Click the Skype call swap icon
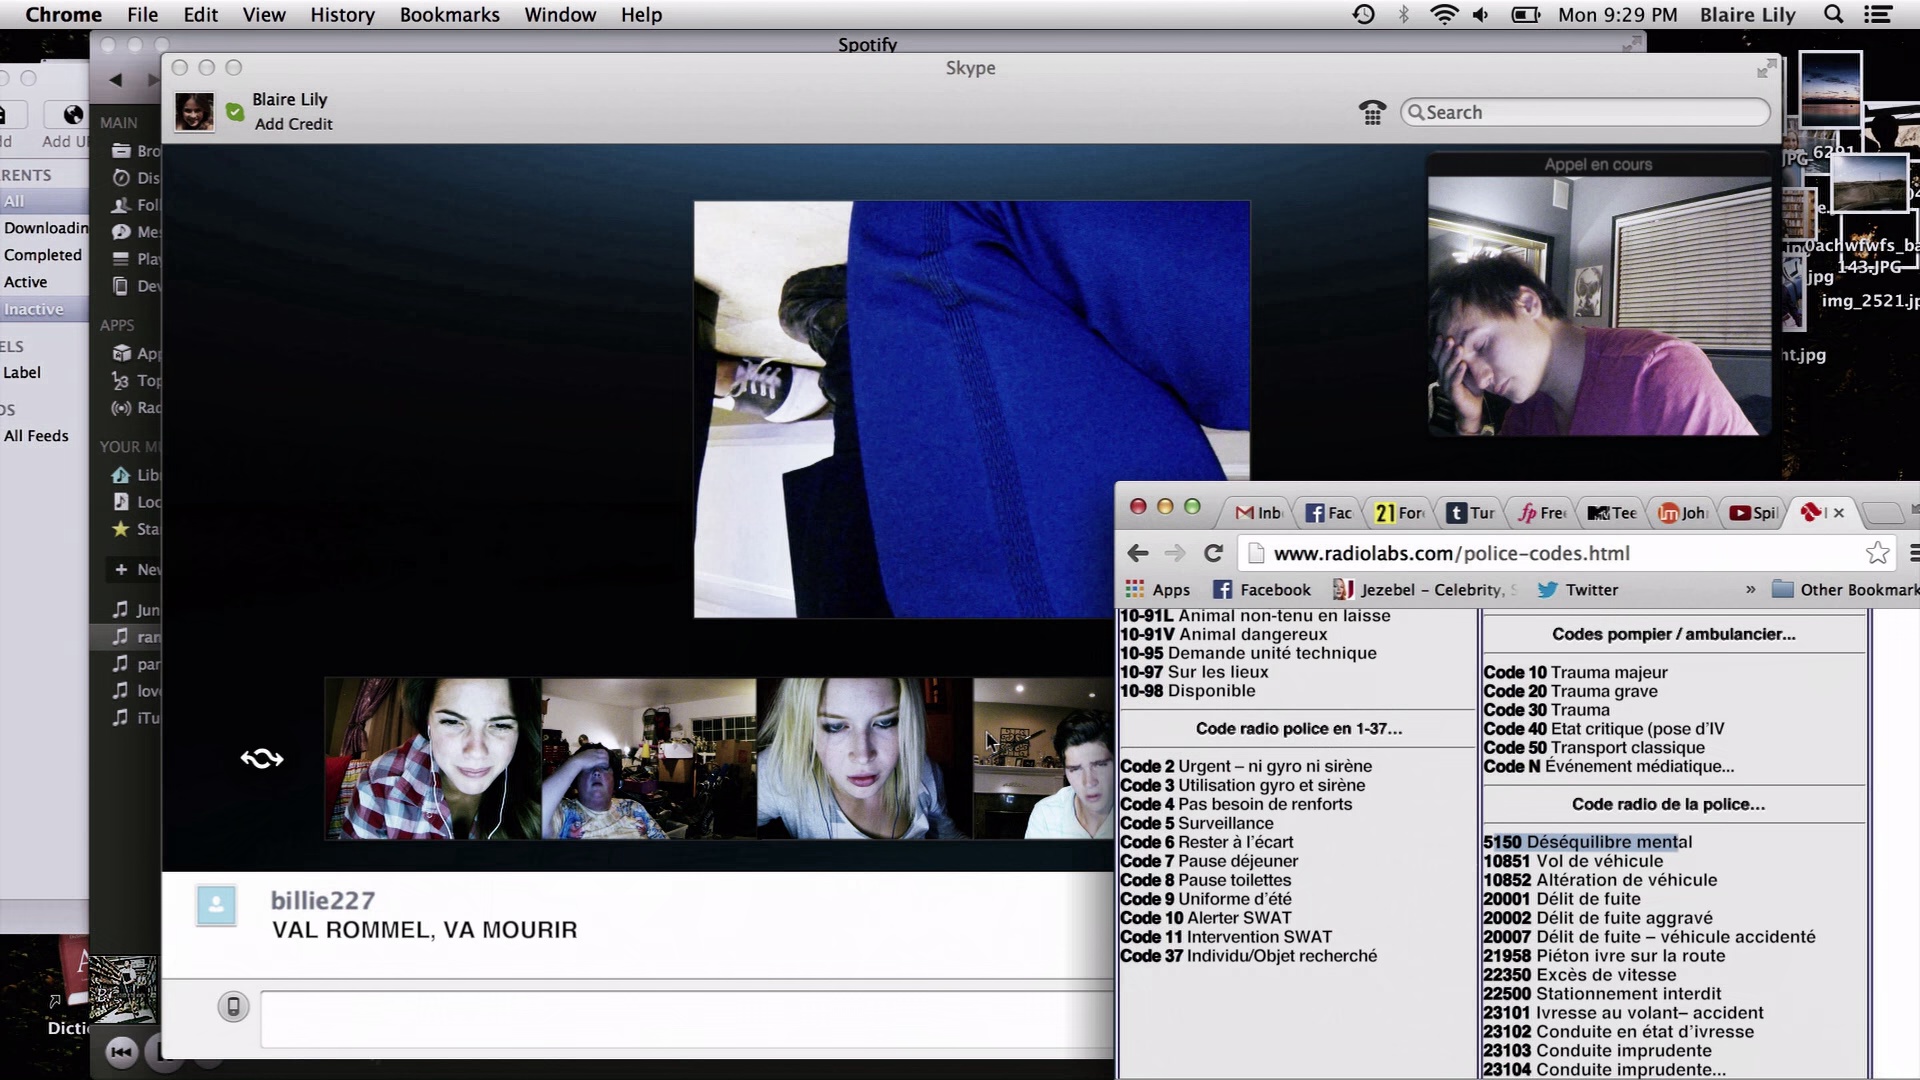 click(x=262, y=759)
